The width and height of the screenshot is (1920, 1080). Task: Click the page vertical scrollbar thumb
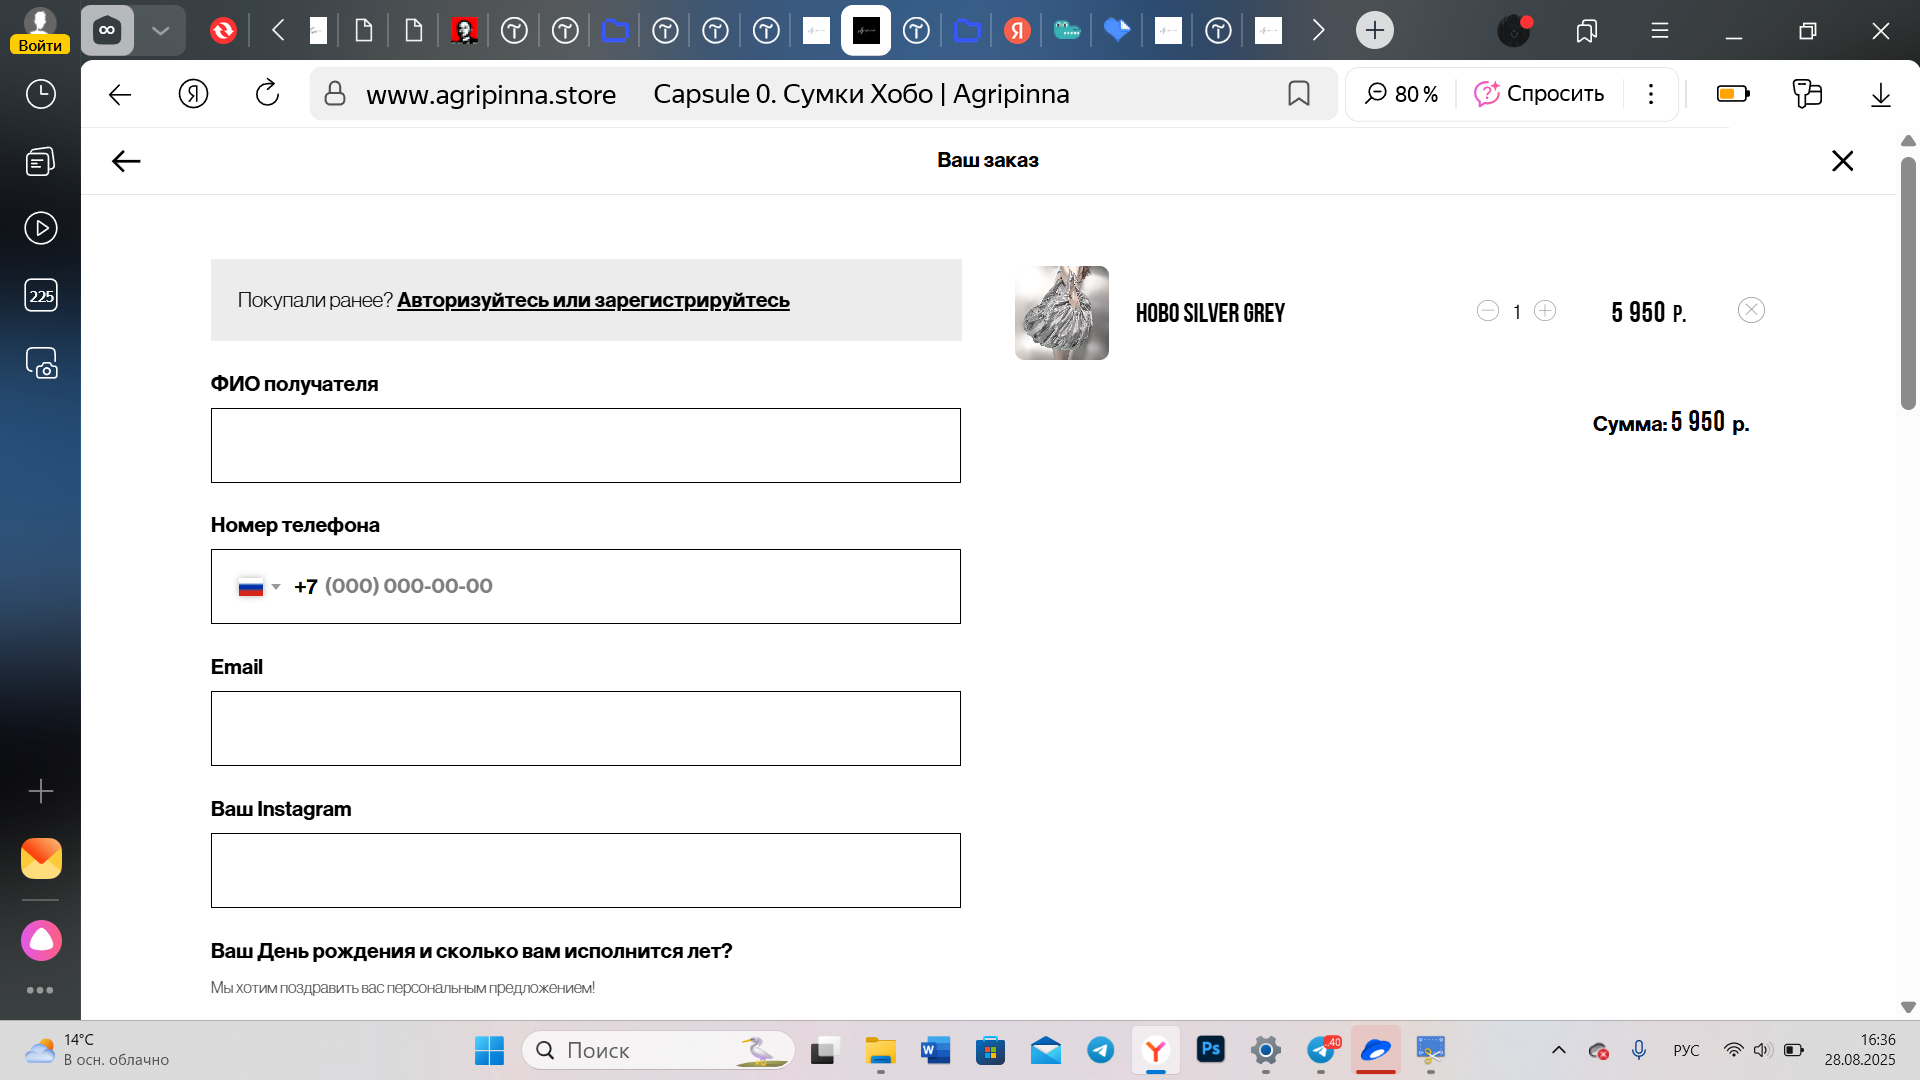click(1908, 283)
